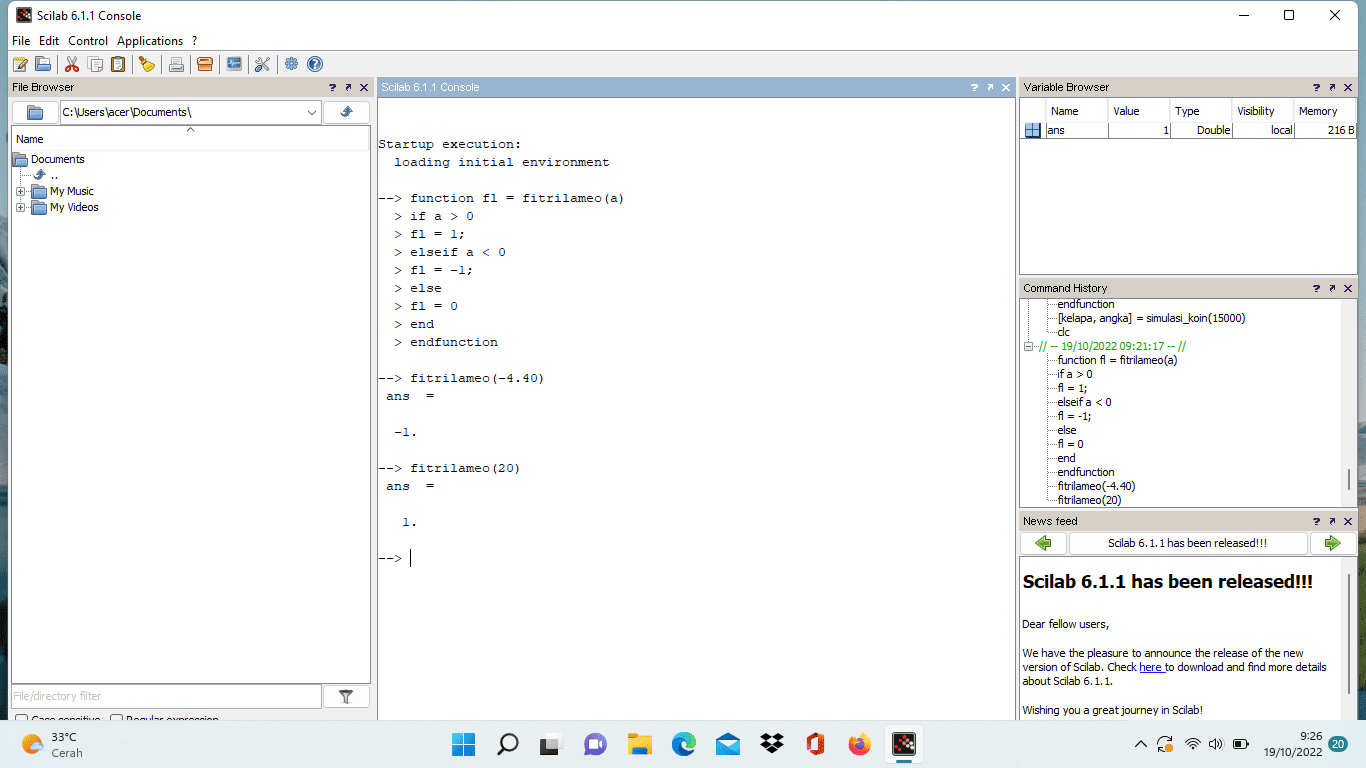Open ATOMS module manager box icon
The height and width of the screenshot is (768, 1366).
[205, 64]
